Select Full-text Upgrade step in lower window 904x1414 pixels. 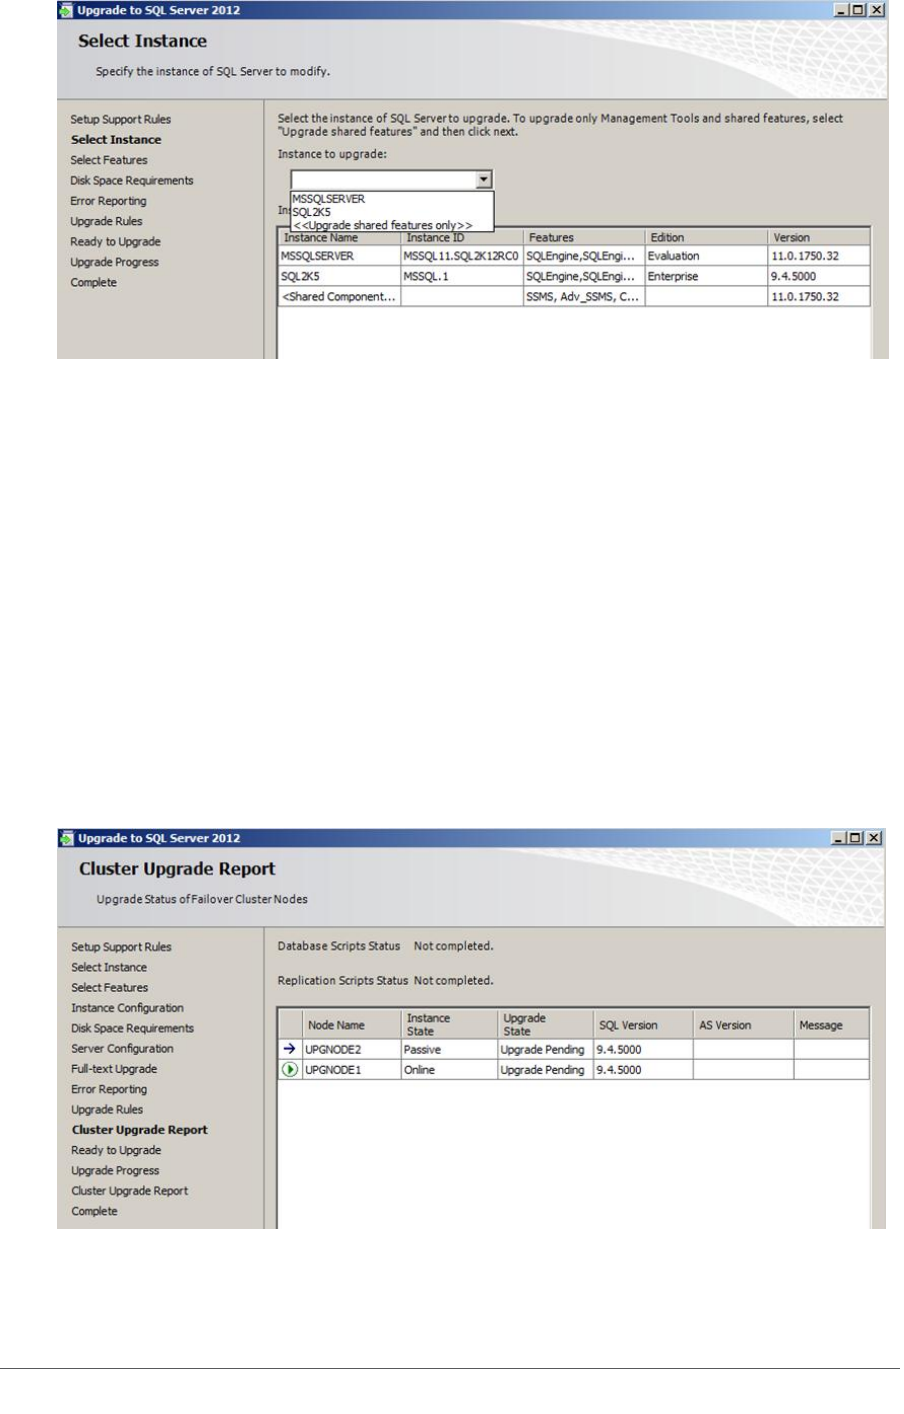114,1069
